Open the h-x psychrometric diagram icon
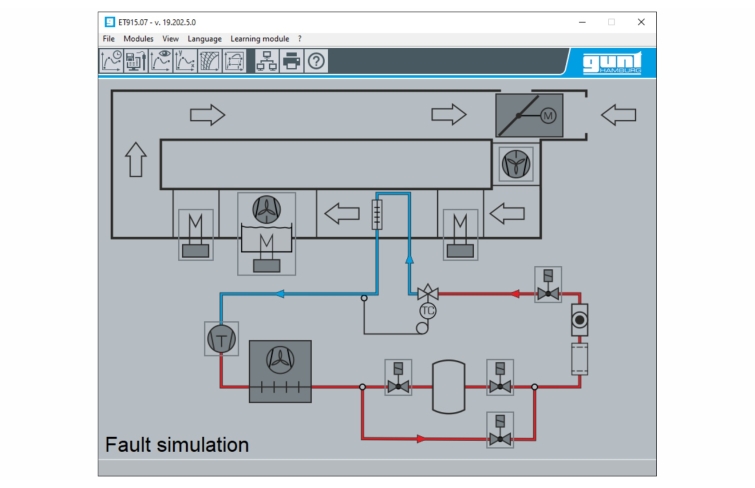Screen dimensions: 755x488 click(x=209, y=61)
